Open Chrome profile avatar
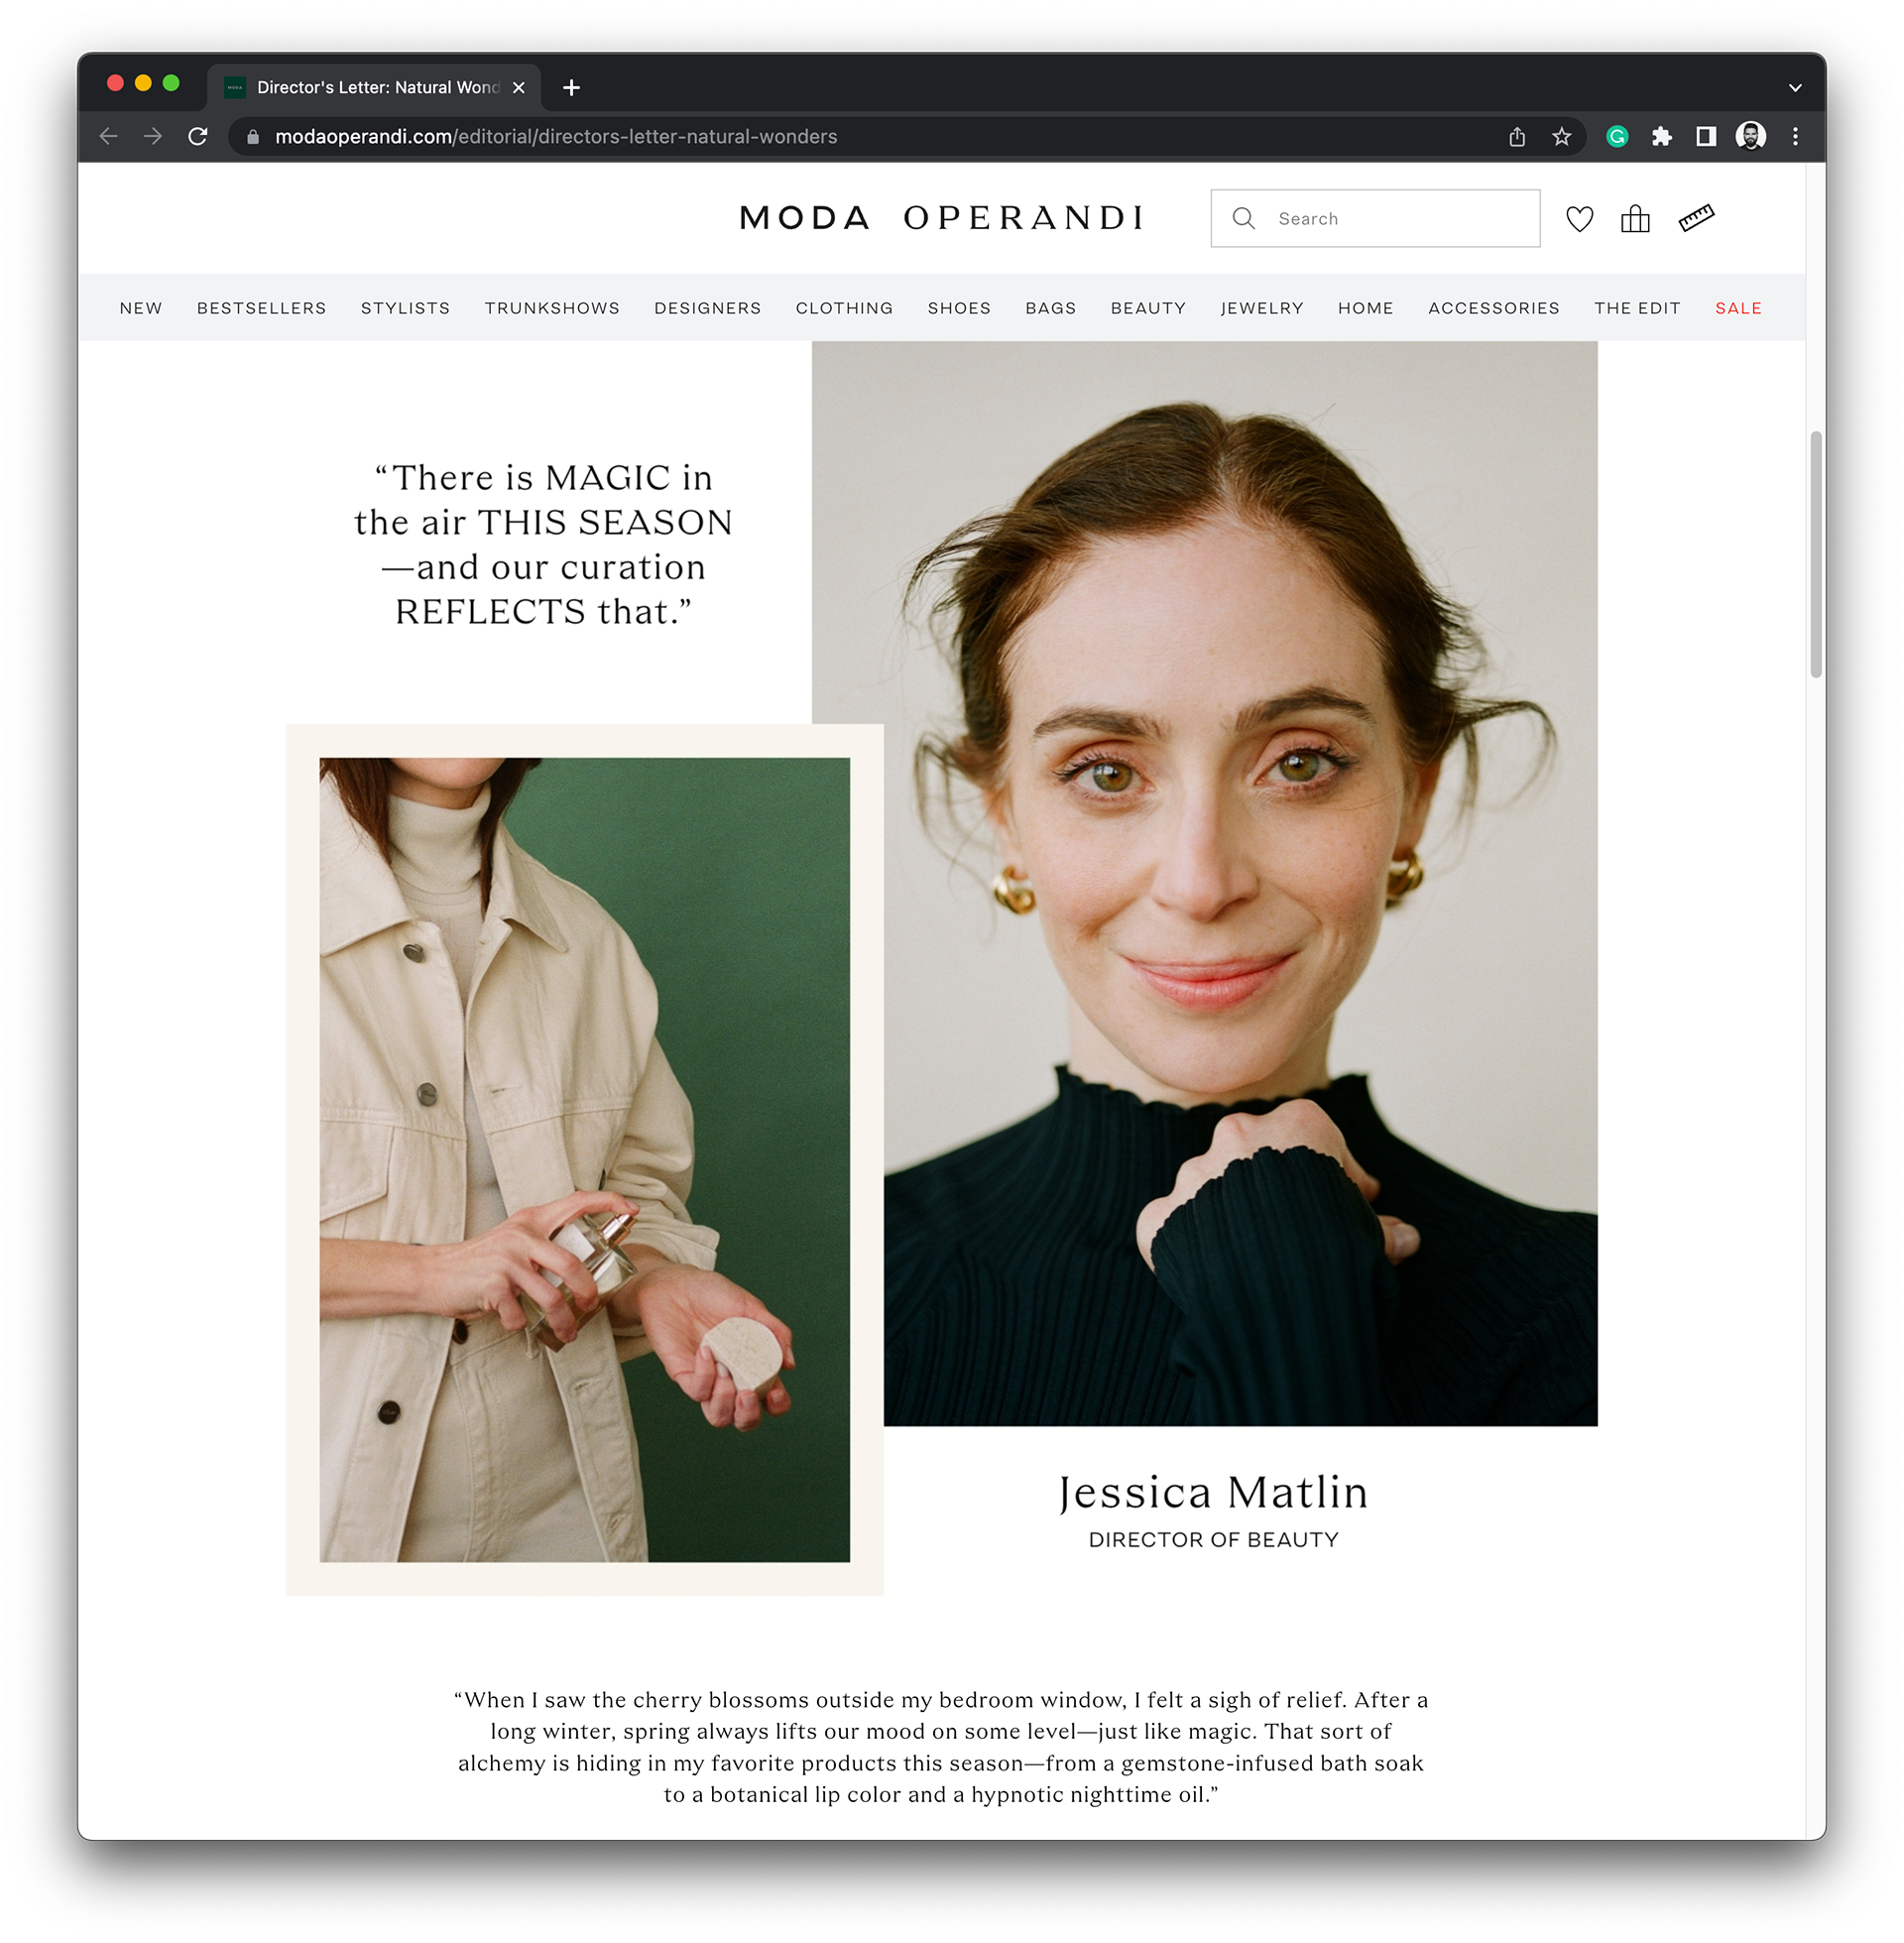This screenshot has height=1943, width=1904. [1750, 137]
